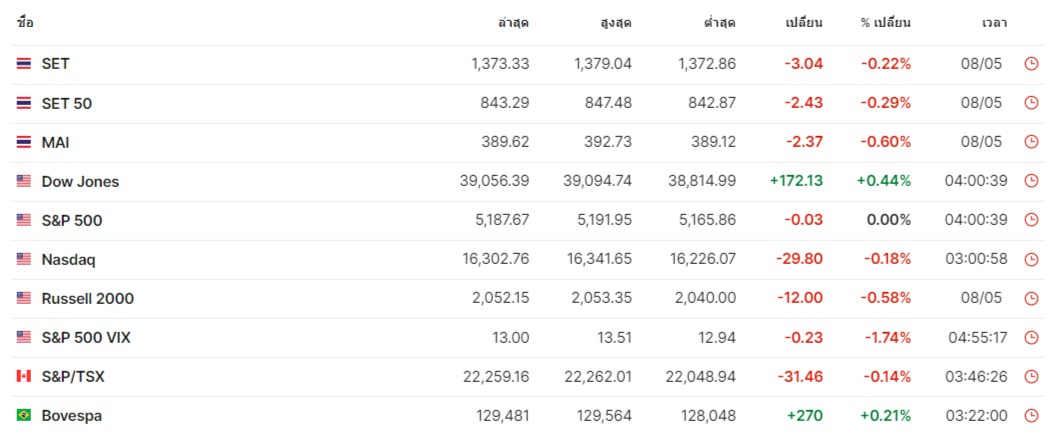Image resolution: width=1052 pixels, height=434 pixels.
Task: Click the clock icon in the Russell 2000 row
Action: pyautogui.click(x=1031, y=298)
